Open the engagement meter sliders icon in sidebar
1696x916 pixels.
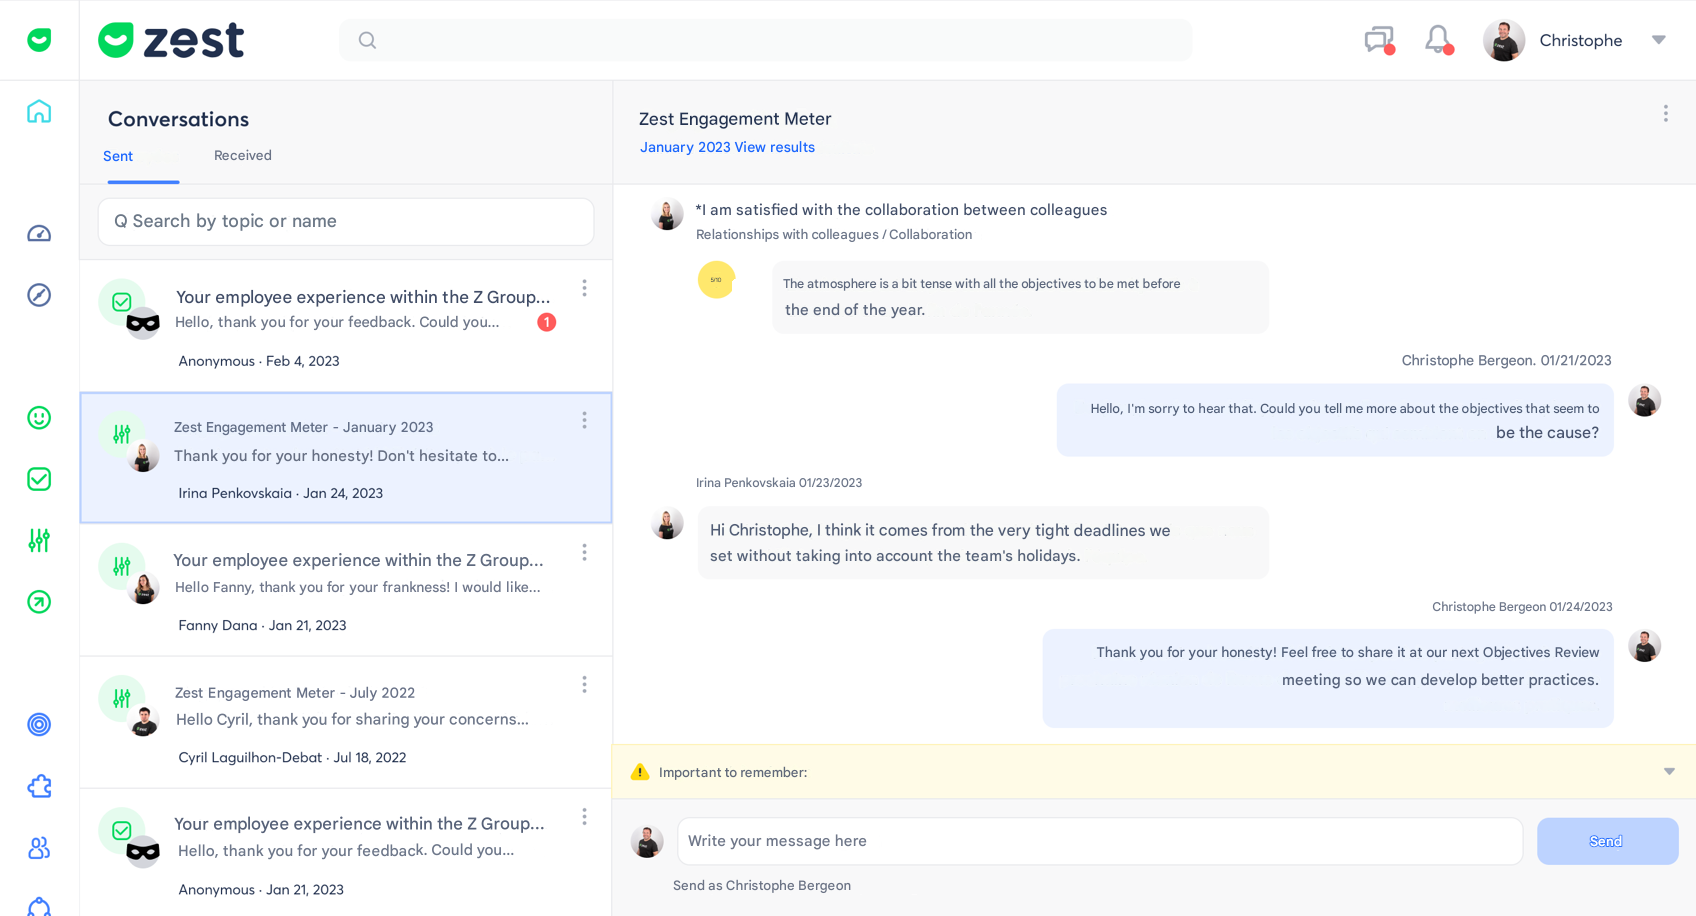click(x=39, y=541)
